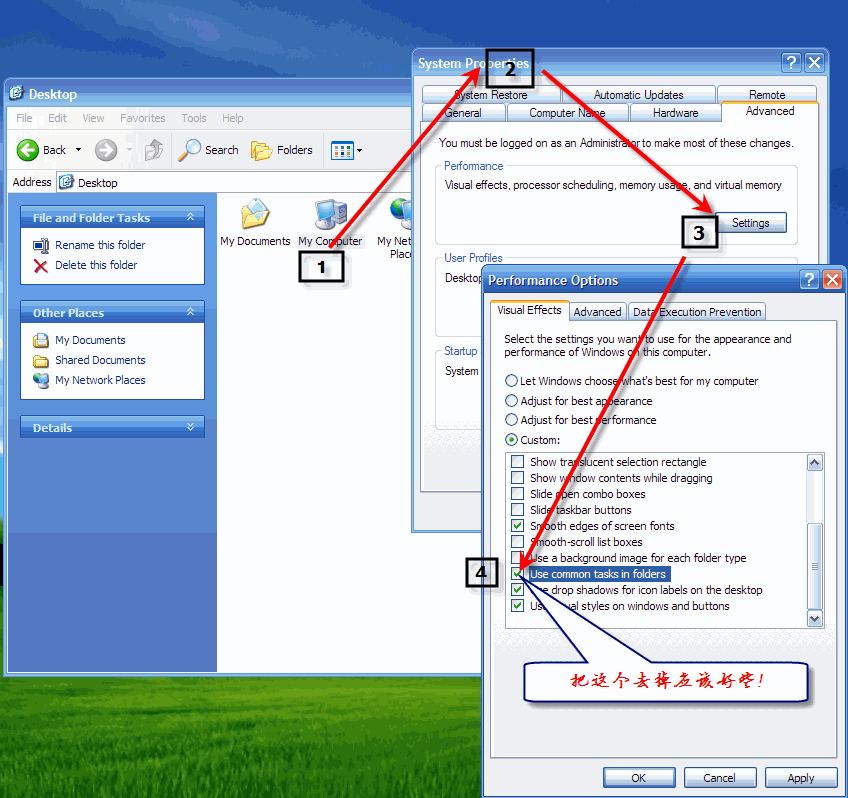Check Slide taskbar buttons
Viewport: 848px width, 798px height.
pyautogui.click(x=518, y=510)
